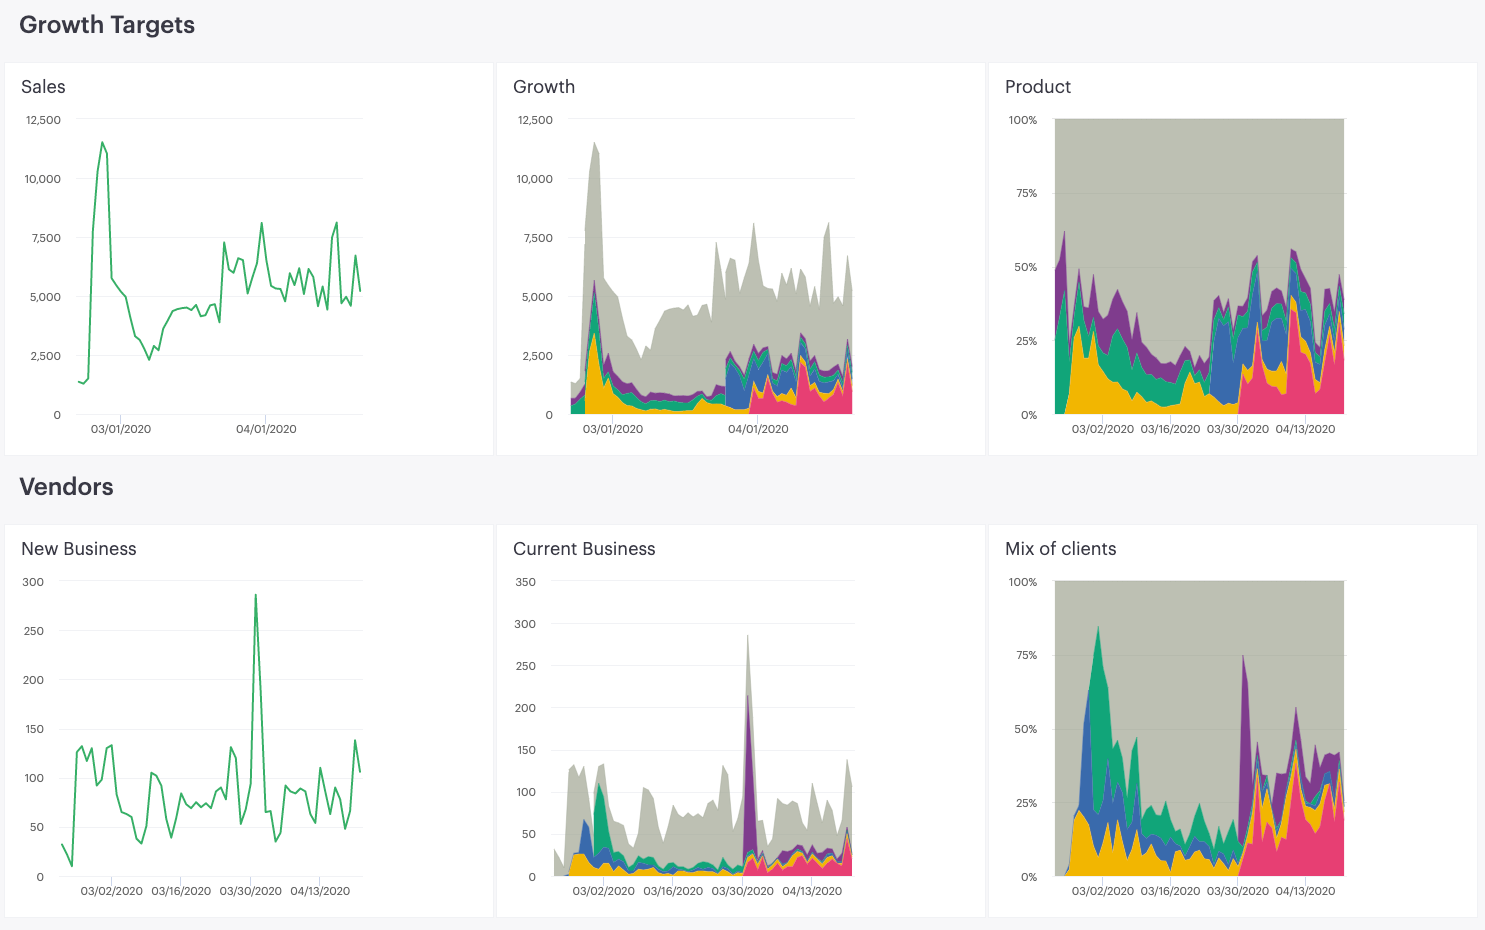Open the Growth chart title
Viewport: 1485px width, 930px height.
click(543, 87)
